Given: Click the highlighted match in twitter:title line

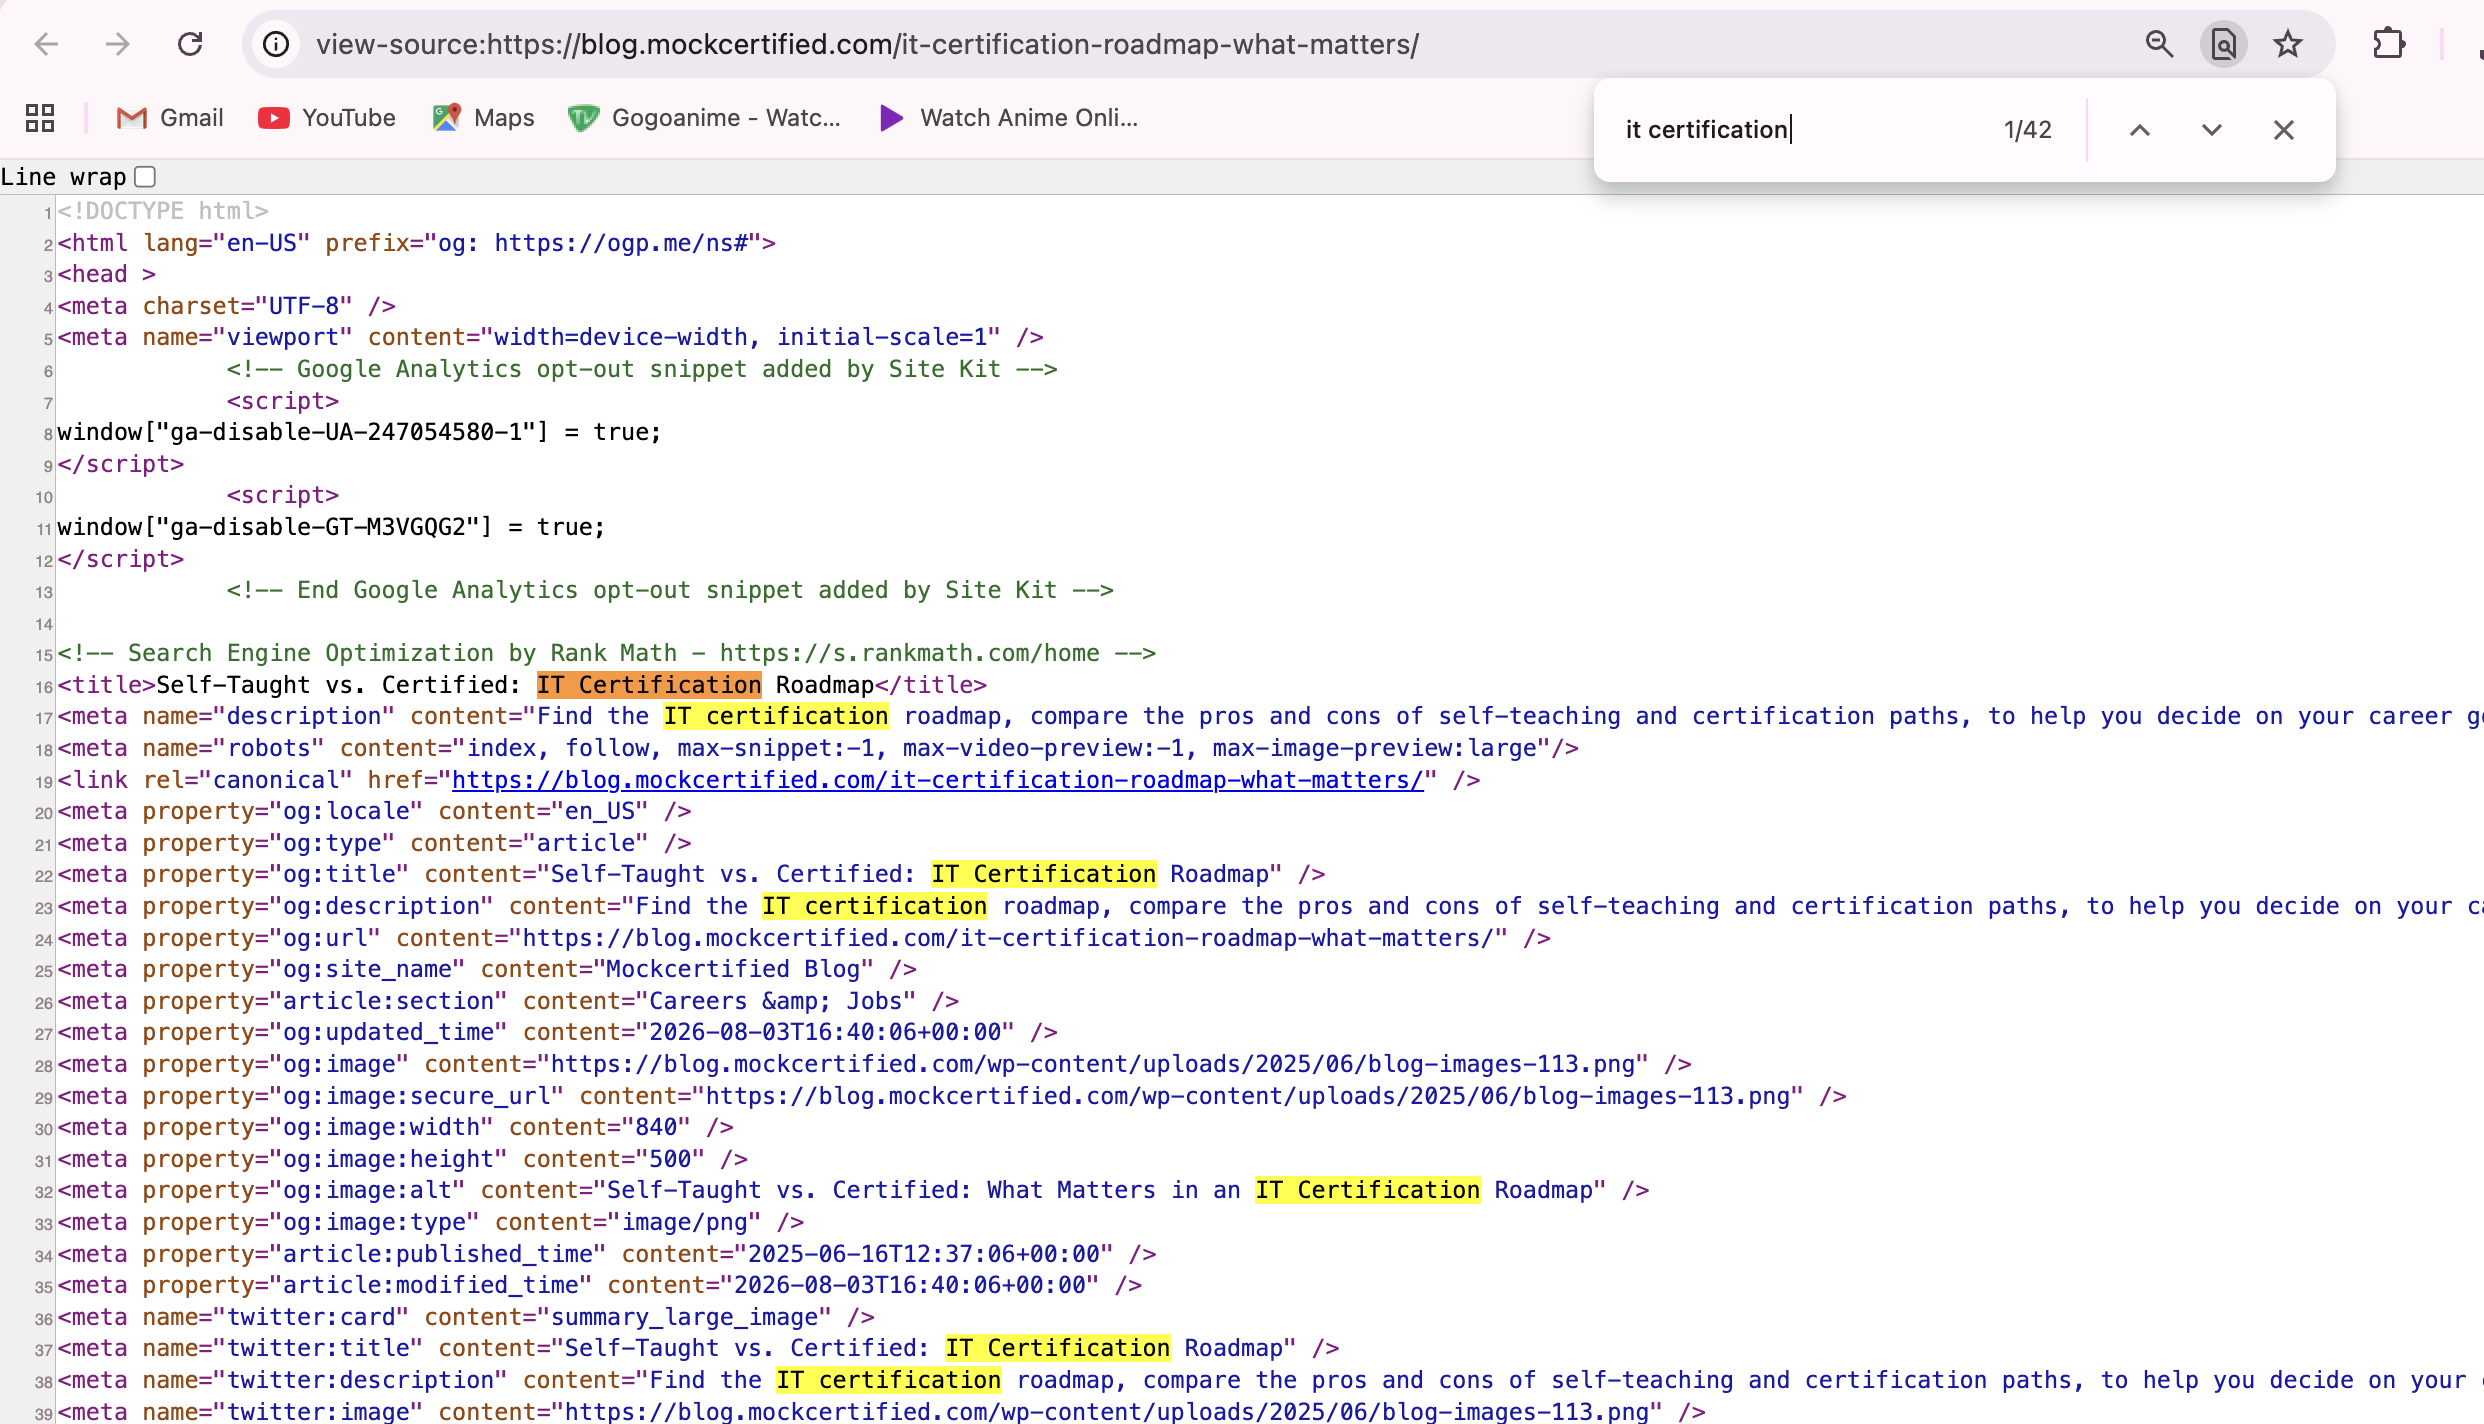Looking at the screenshot, I should 1058,1348.
